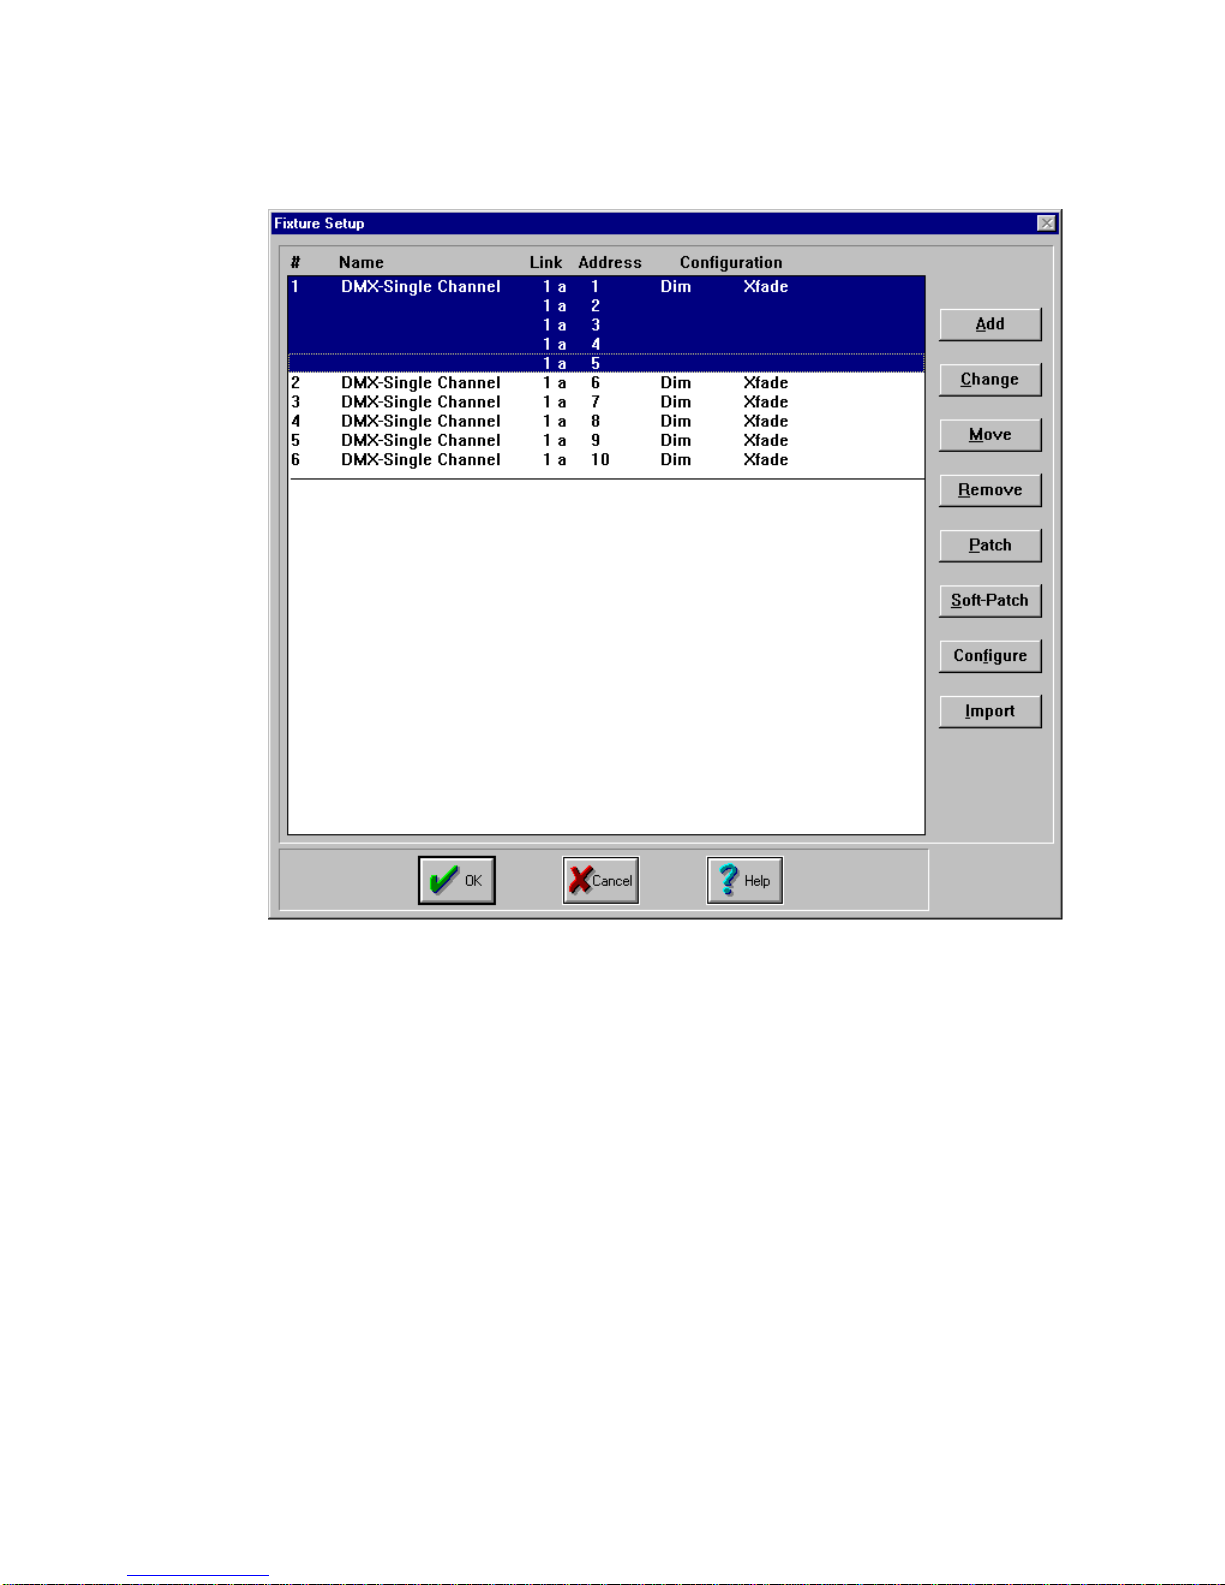Image resolution: width=1225 pixels, height=1585 pixels.
Task: Click the Move button
Action: [x=990, y=435]
